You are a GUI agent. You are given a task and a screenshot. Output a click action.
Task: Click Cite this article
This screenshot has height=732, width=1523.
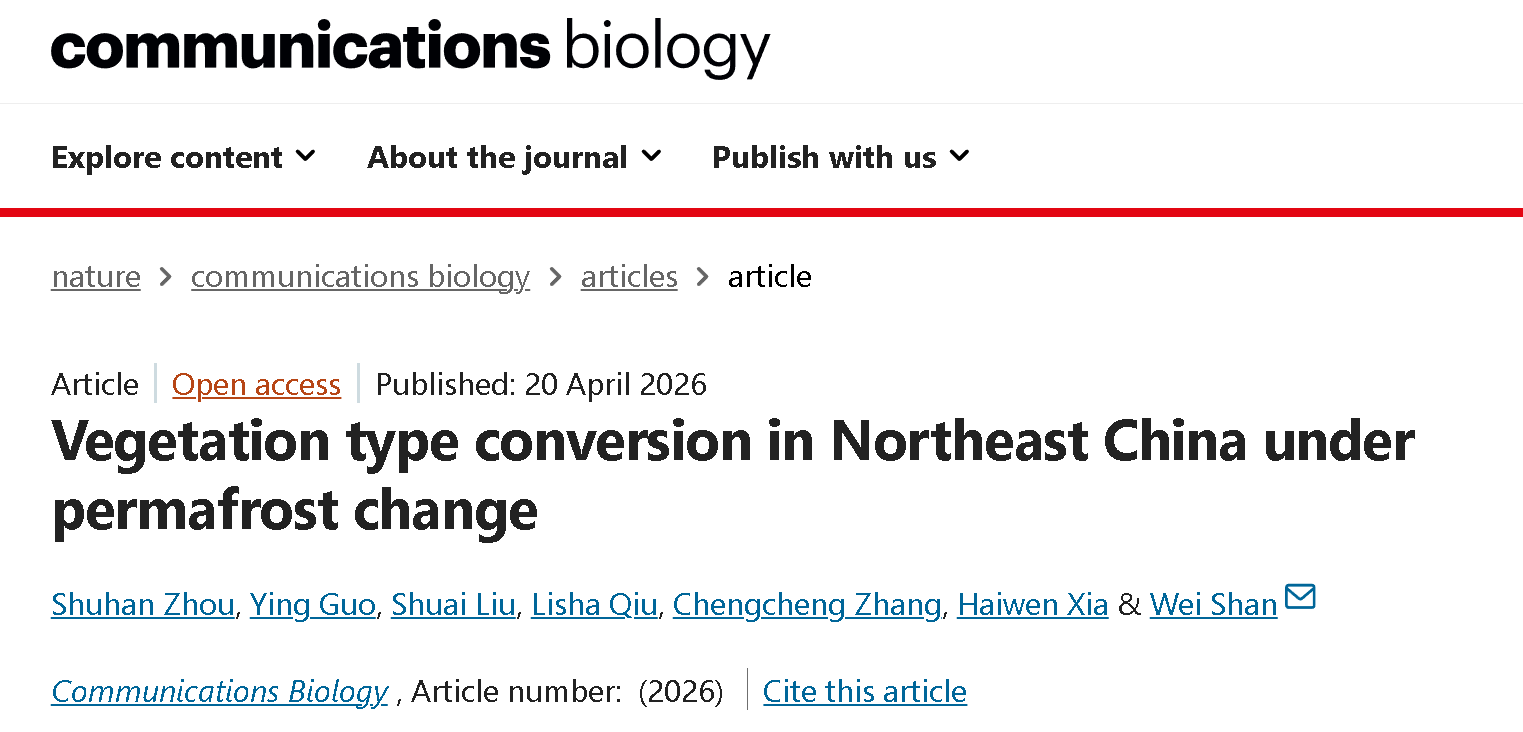(x=864, y=691)
